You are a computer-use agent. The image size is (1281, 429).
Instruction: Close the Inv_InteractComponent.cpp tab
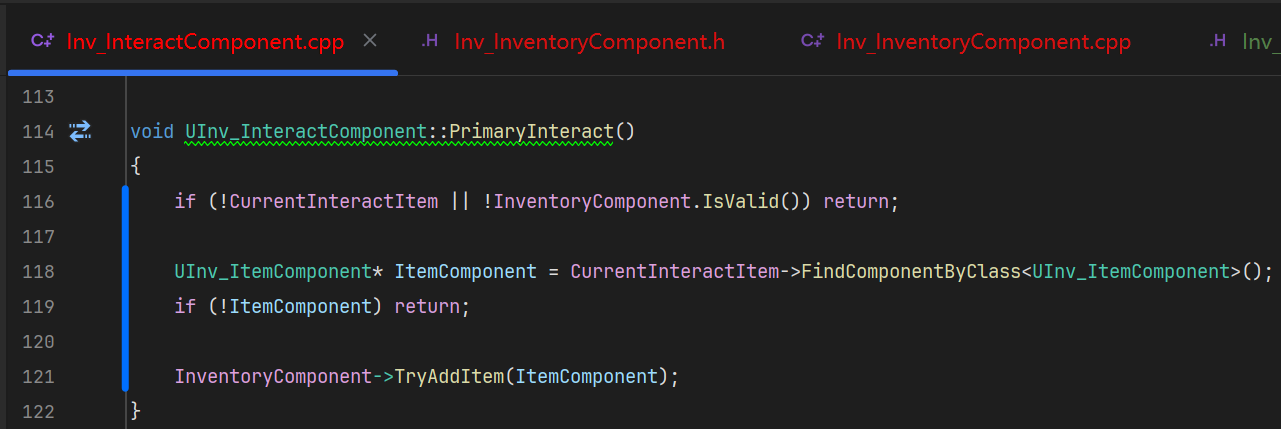pyautogui.click(x=370, y=41)
